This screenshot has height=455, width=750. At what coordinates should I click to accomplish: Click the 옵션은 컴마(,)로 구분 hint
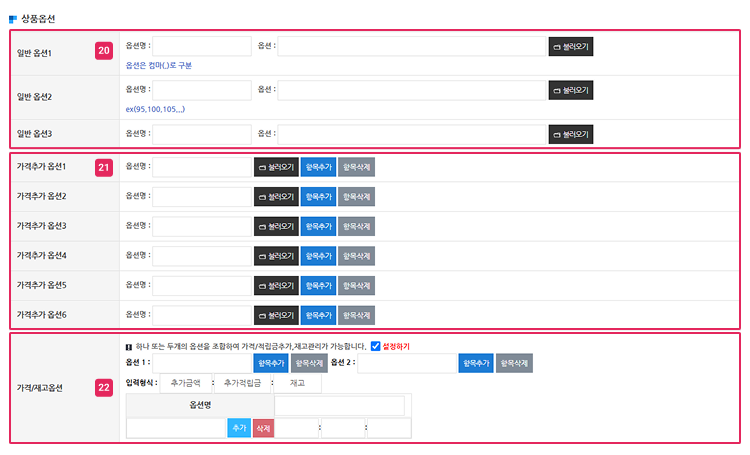[158, 65]
